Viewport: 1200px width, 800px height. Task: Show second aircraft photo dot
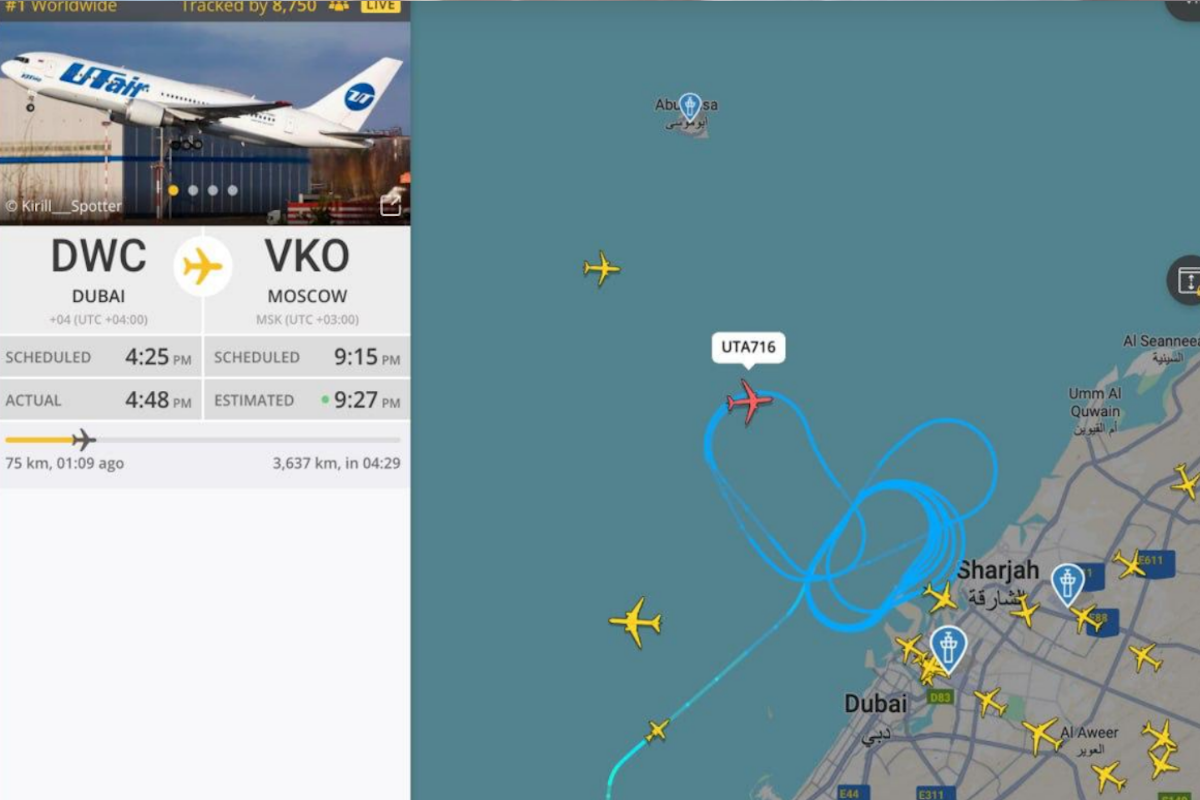pos(193,190)
